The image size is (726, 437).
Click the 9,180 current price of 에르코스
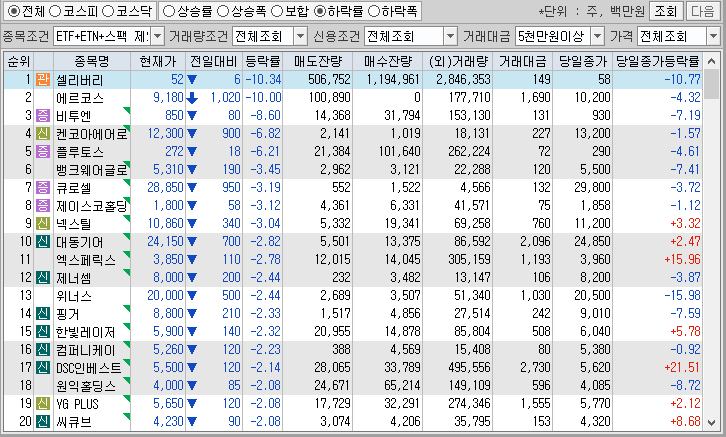[169, 98]
